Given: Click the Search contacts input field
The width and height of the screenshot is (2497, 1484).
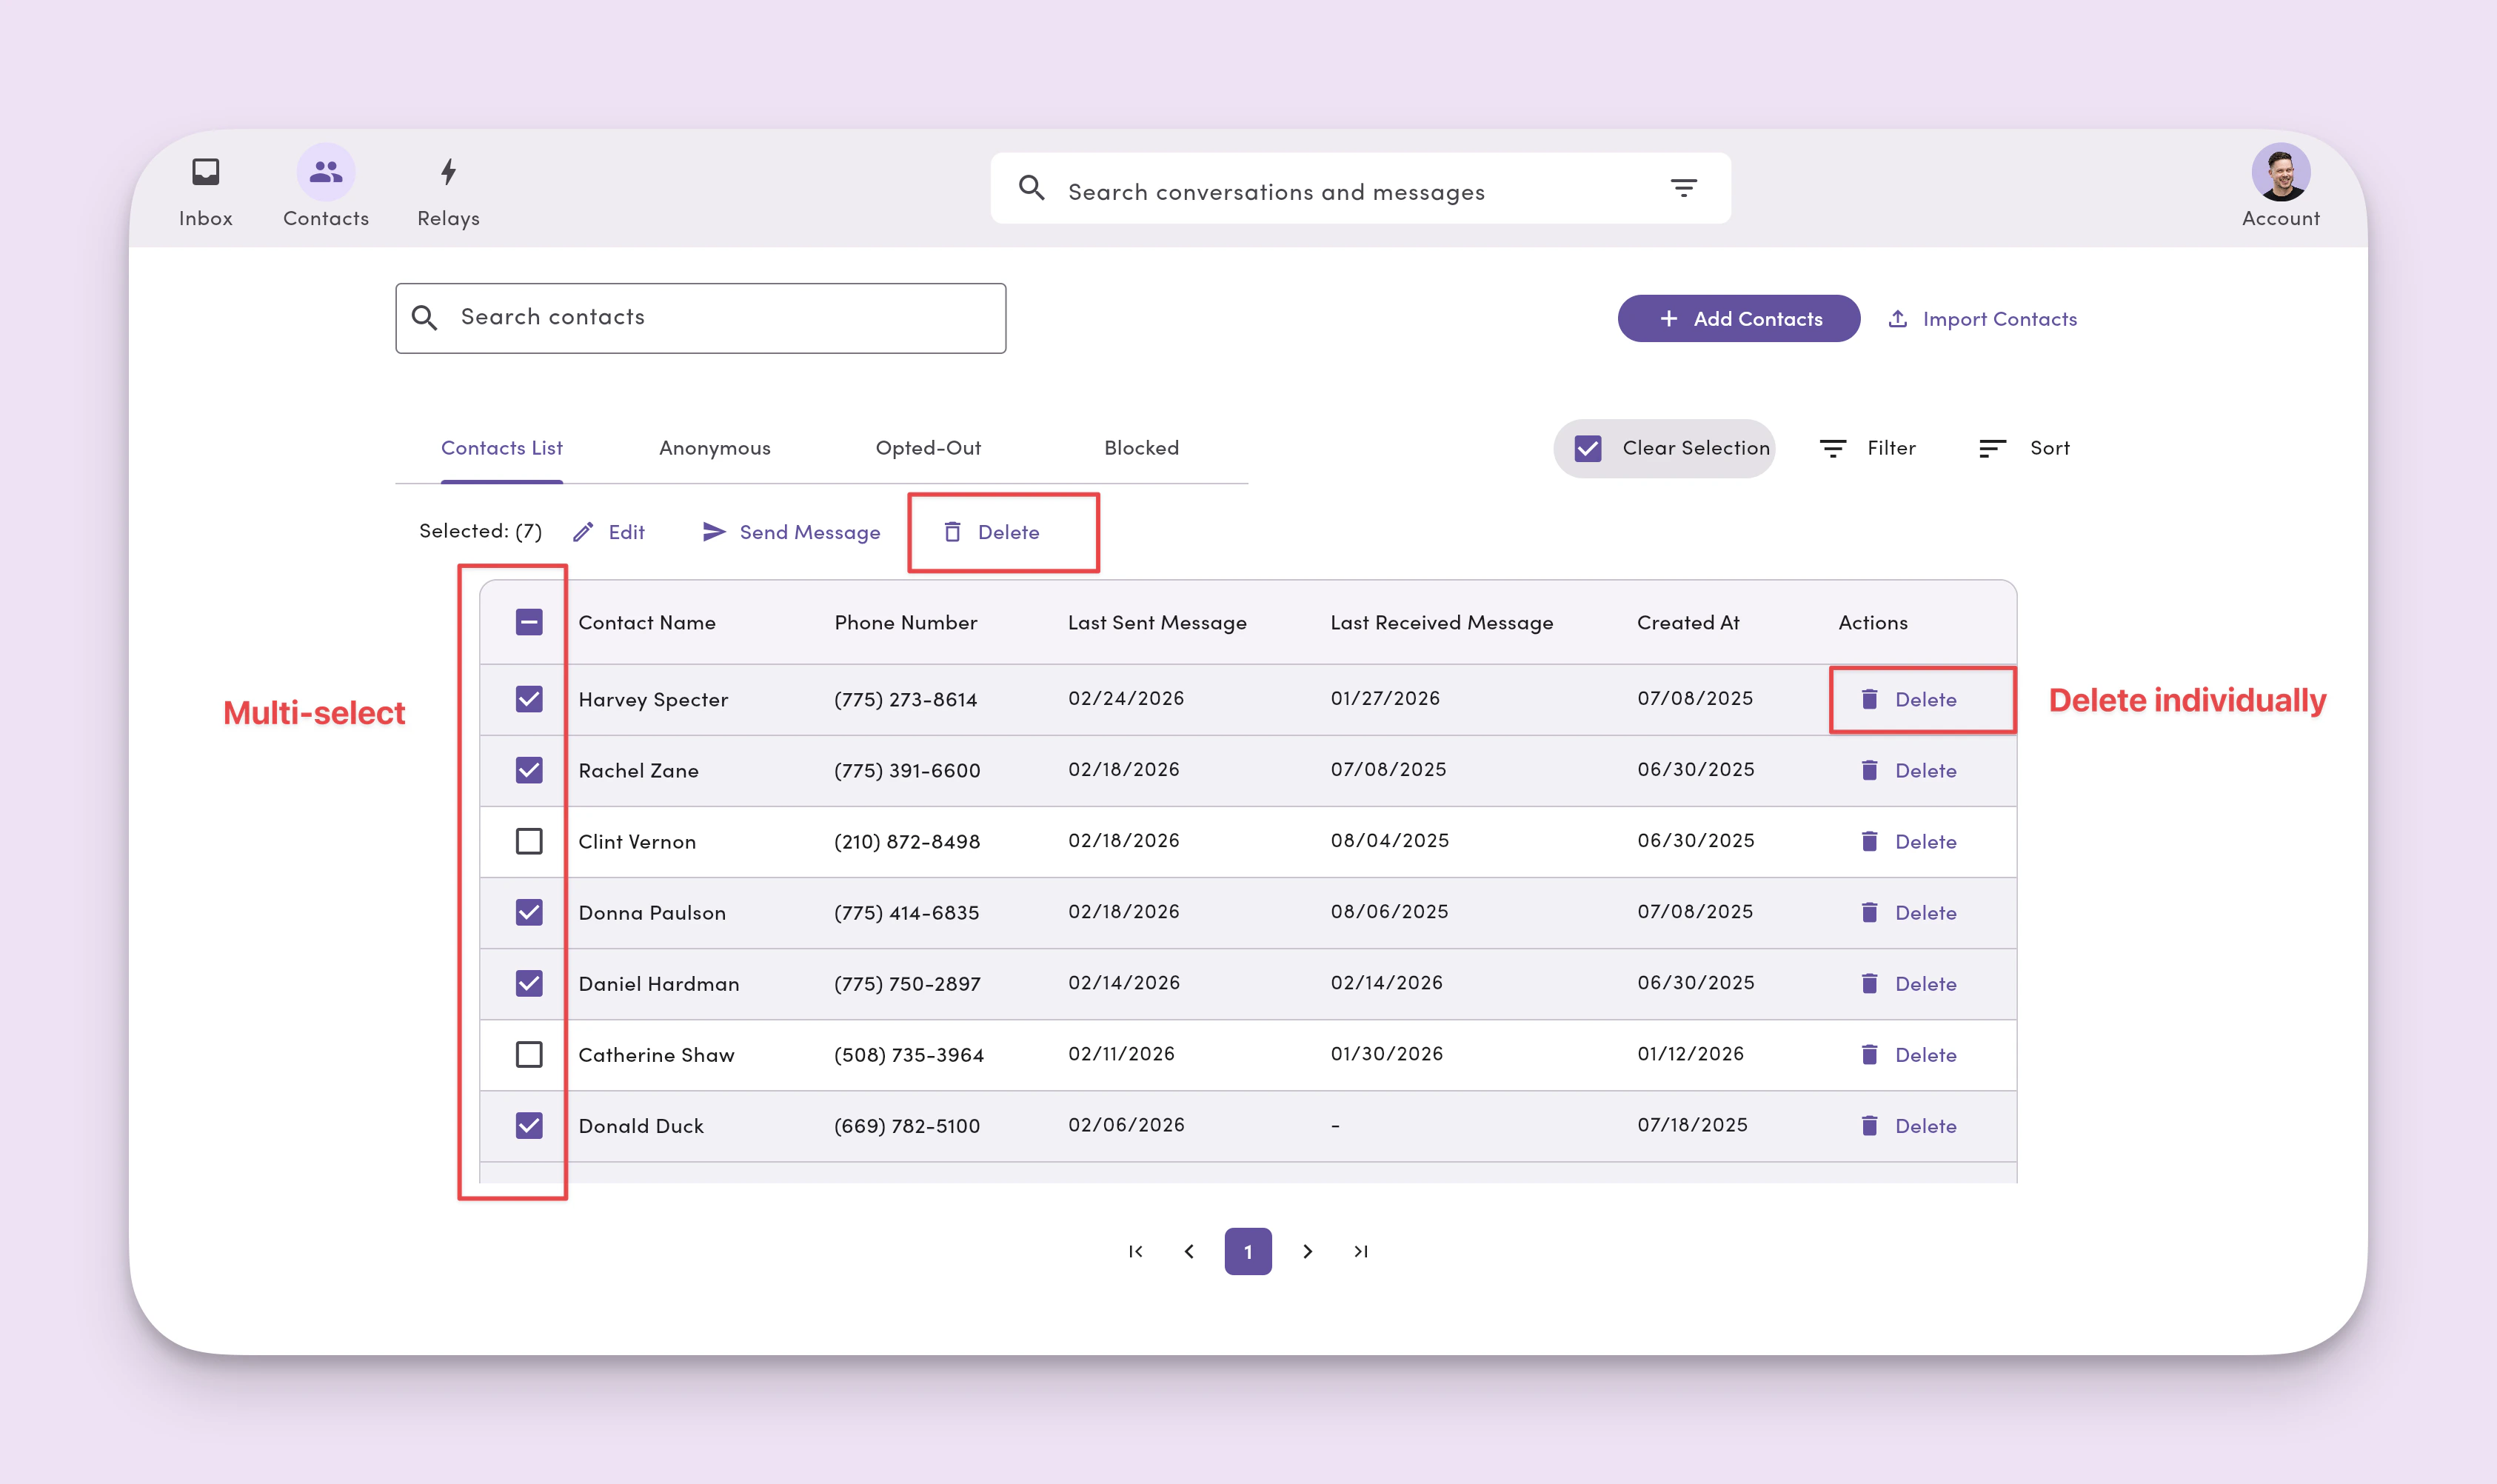Looking at the screenshot, I should coord(700,318).
